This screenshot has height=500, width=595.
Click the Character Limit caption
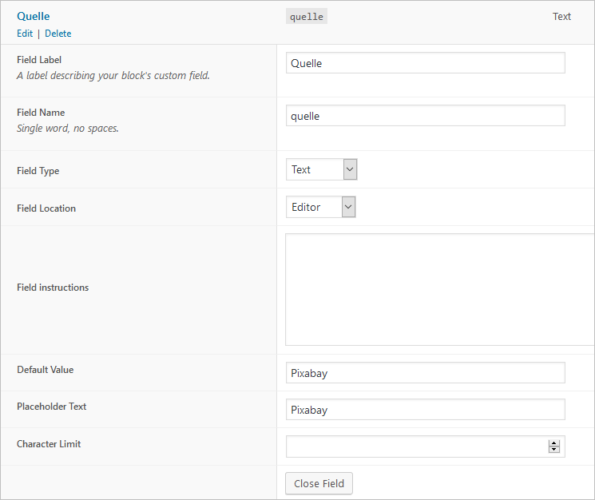49,444
